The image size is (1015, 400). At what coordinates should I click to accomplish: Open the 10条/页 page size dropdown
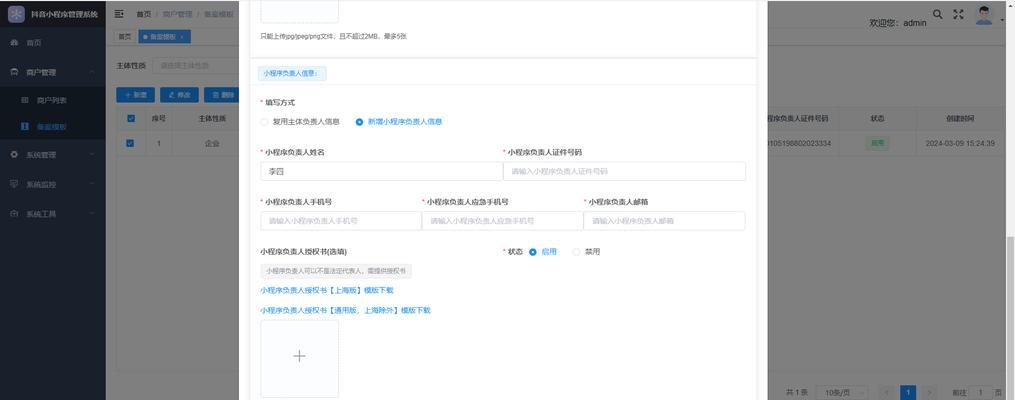(842, 393)
